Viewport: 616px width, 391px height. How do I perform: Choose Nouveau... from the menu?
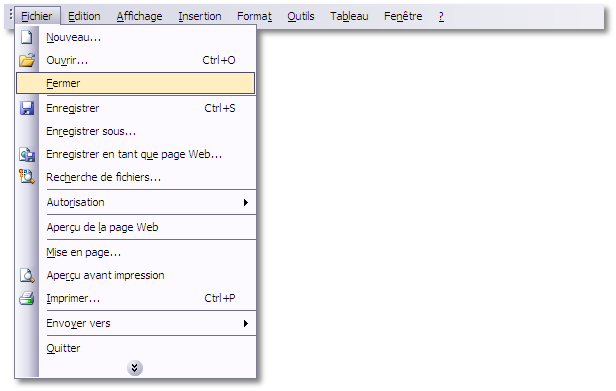point(136,37)
